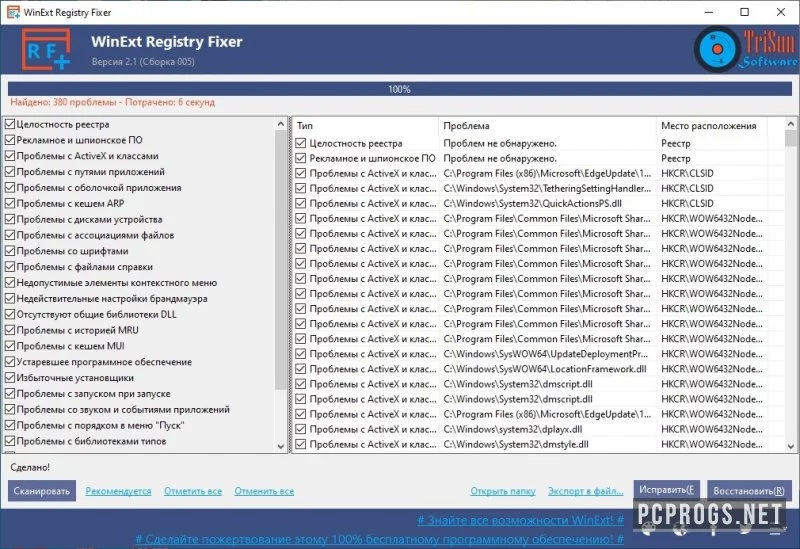Toggle Проблемы с ActiveX и классами category
The image size is (800, 549).
pos(10,156)
